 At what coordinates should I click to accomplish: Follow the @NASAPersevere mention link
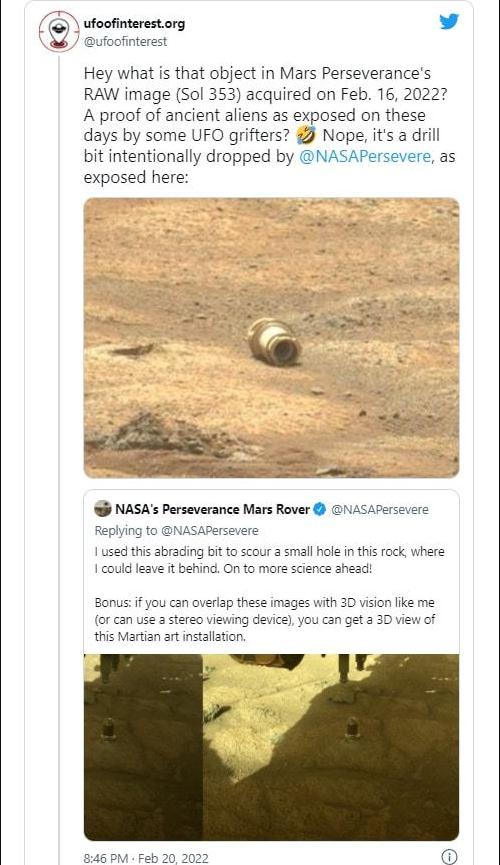365,157
